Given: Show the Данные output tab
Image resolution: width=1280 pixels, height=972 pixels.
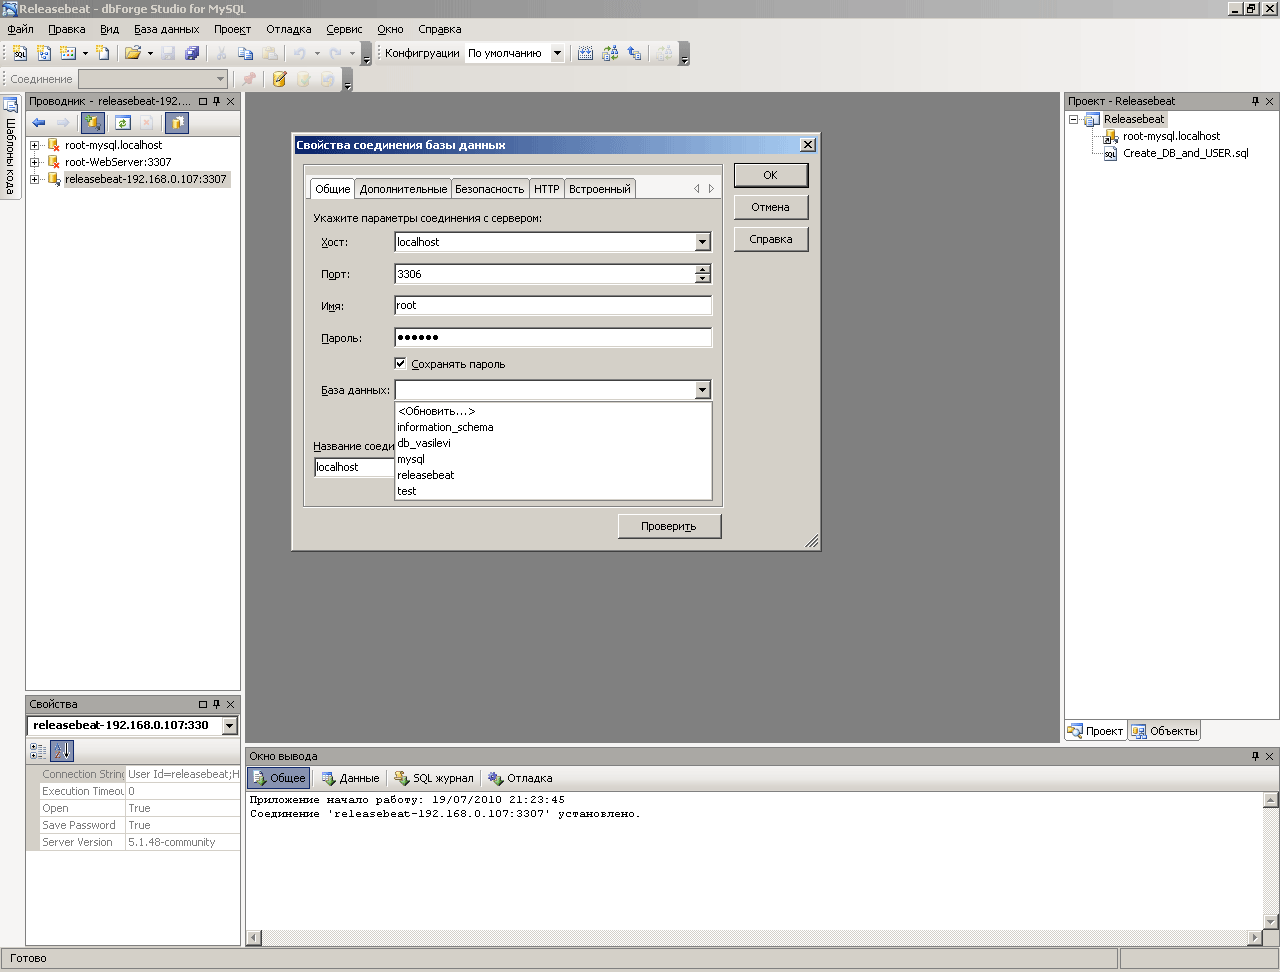Looking at the screenshot, I should pyautogui.click(x=350, y=778).
